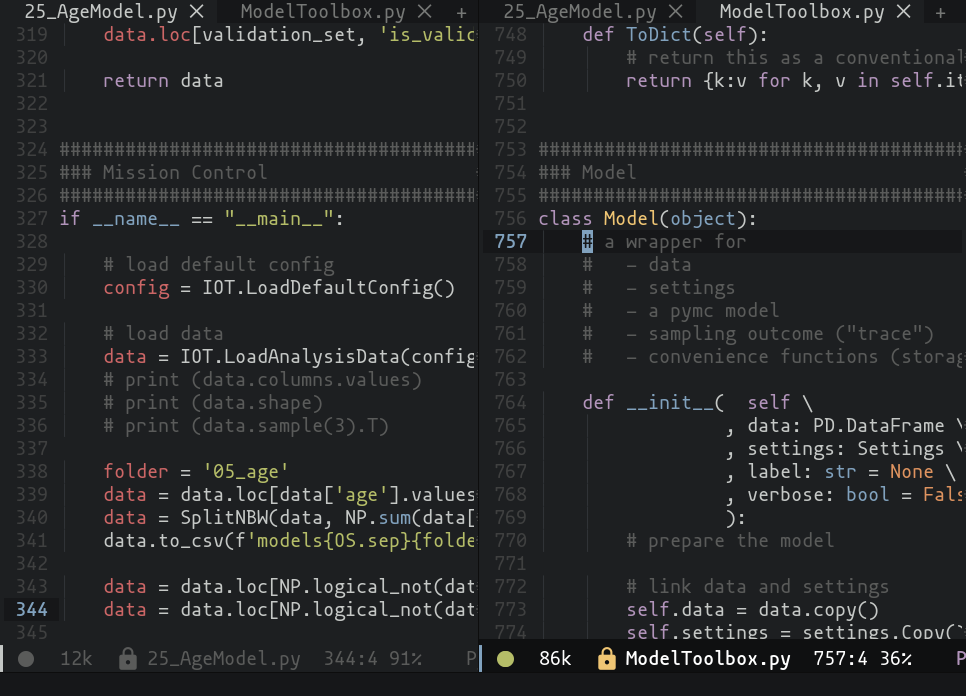Click the lock icon beside 25_AgeModel.py in modeline
966x696 pixels.
point(127,659)
